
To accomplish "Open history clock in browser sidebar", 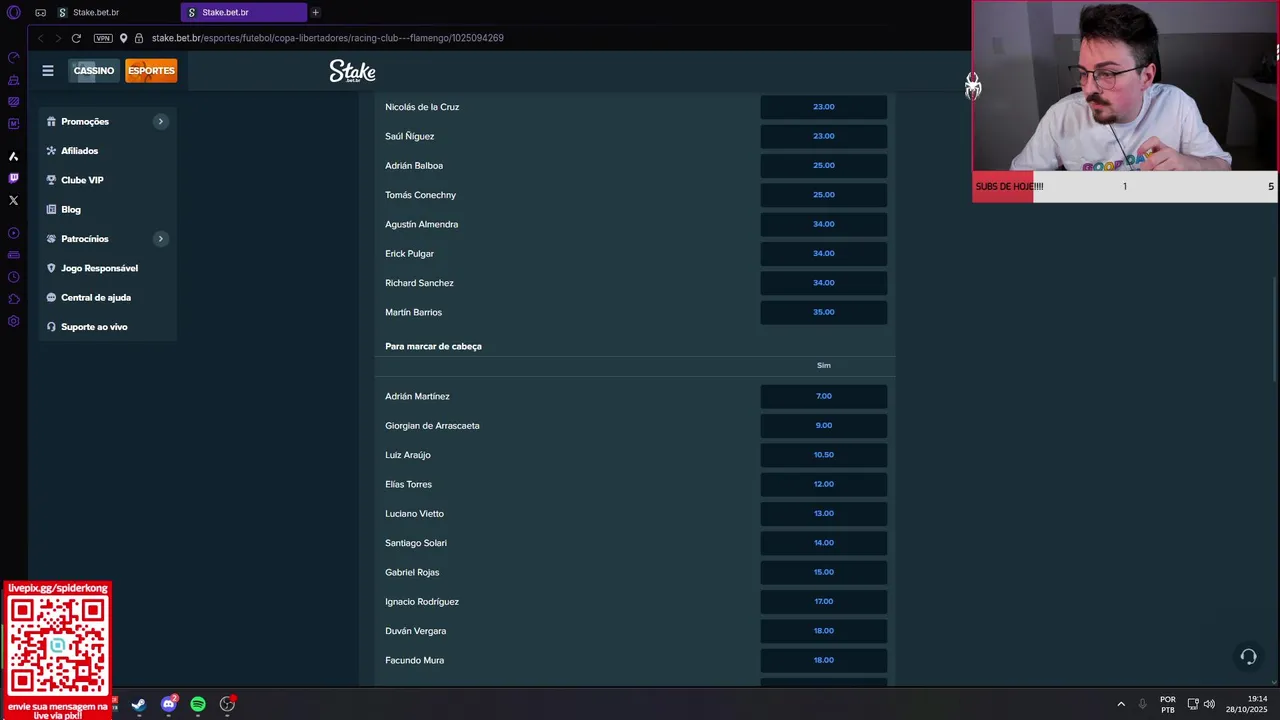I will (x=13, y=277).
